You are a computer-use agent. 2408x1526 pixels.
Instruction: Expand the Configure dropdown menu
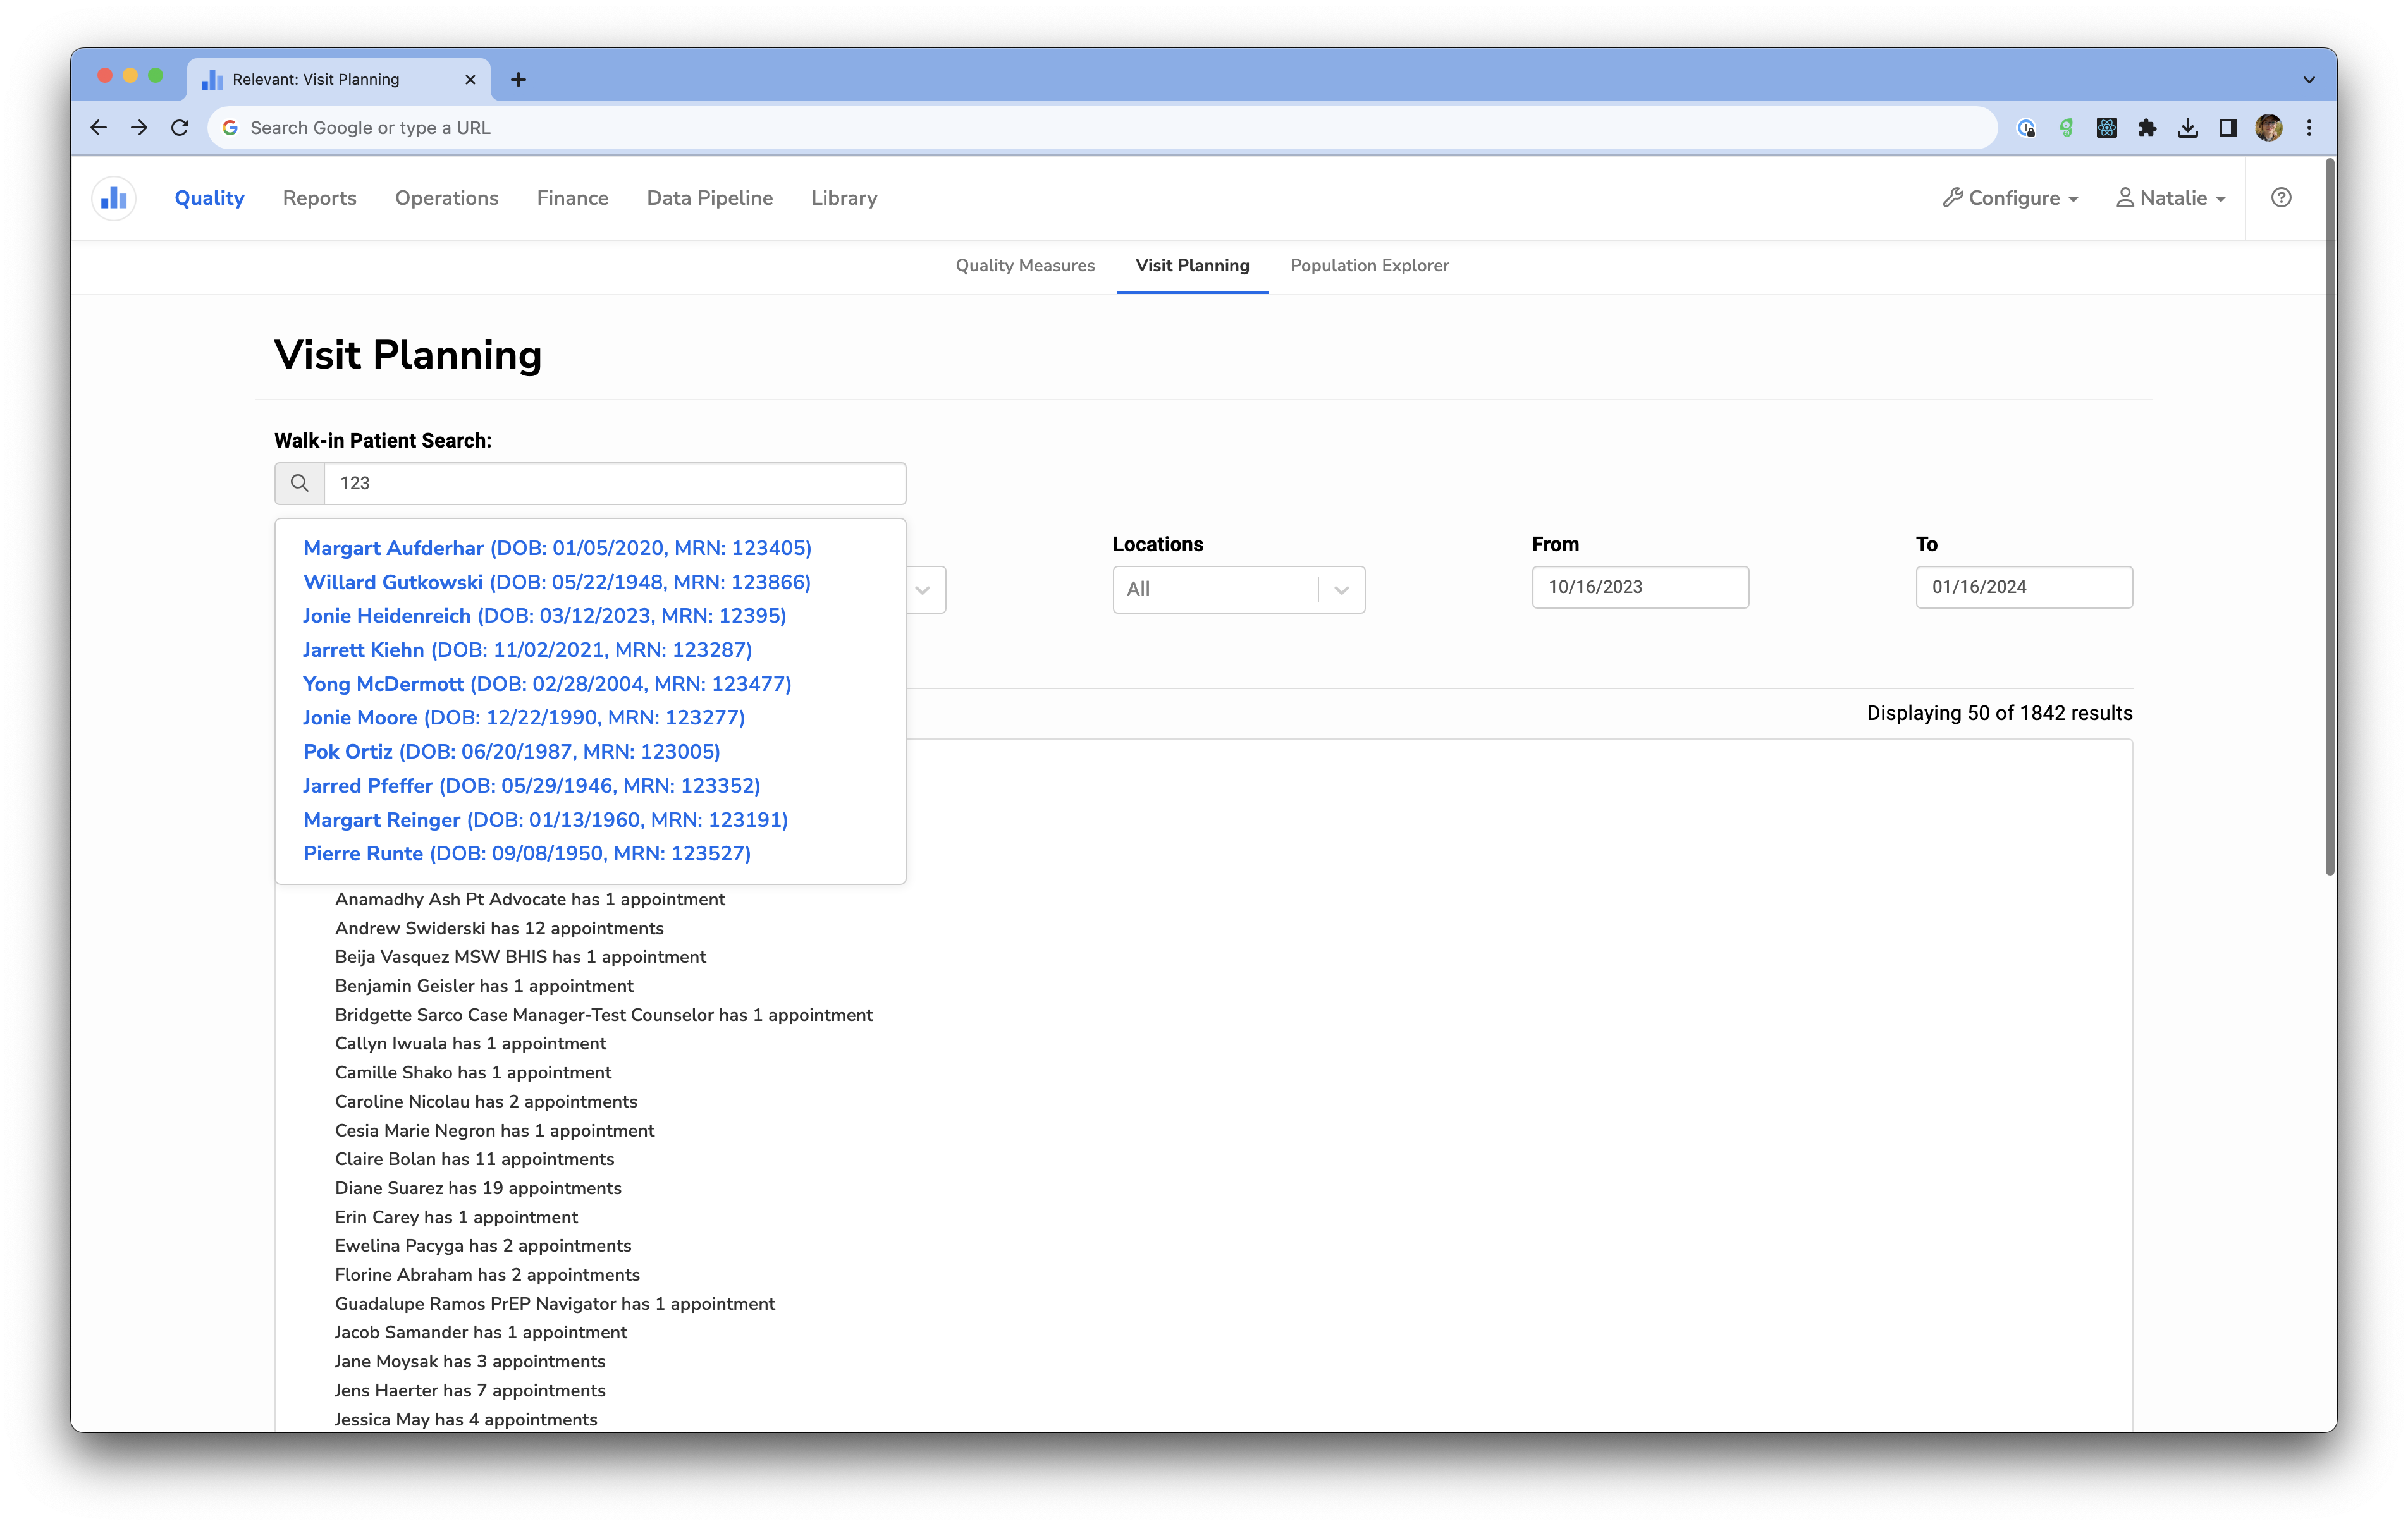[x=2011, y=198]
